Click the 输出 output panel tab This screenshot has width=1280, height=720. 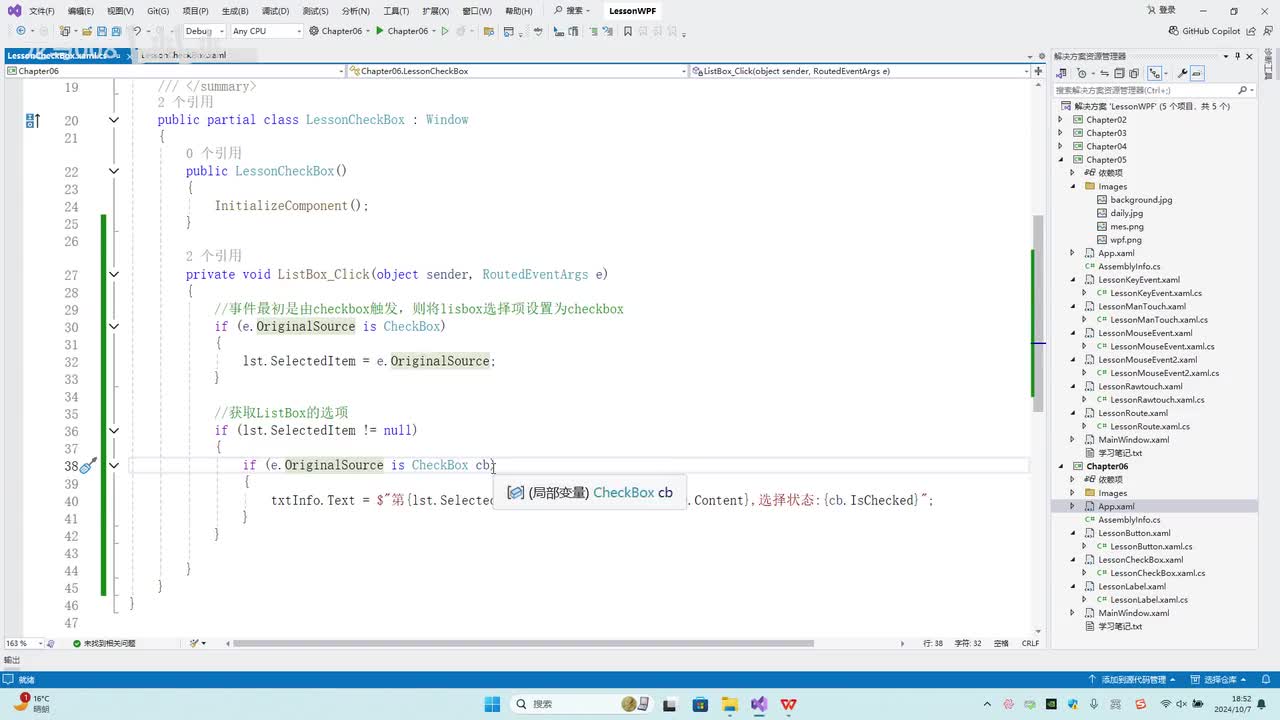pyautogui.click(x=12, y=660)
